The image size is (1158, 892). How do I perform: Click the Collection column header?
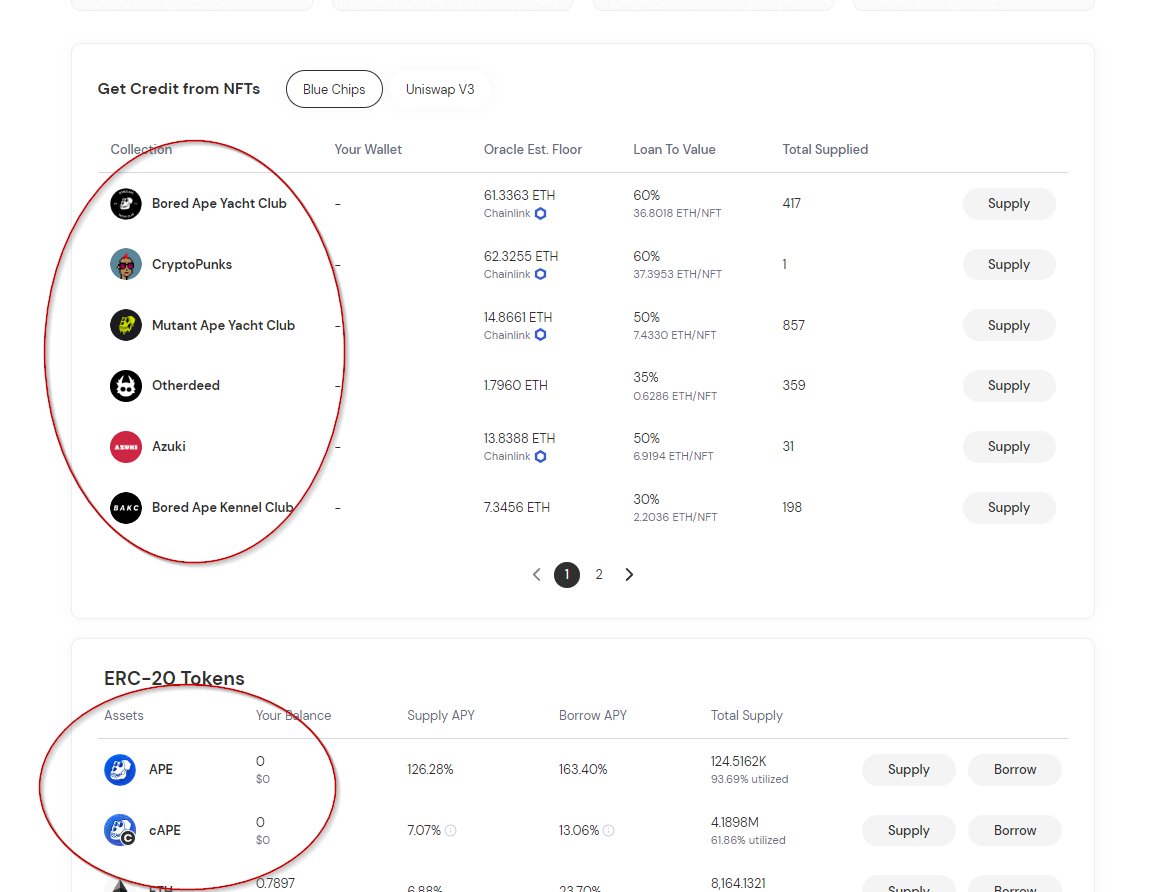pos(141,149)
